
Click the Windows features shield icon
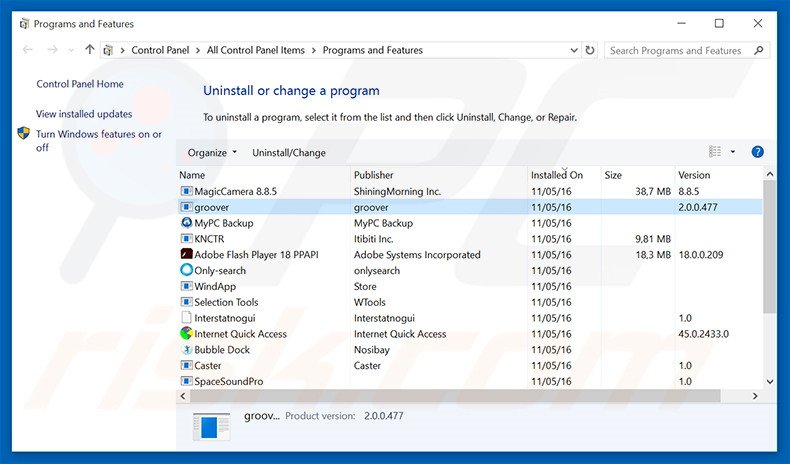24,134
